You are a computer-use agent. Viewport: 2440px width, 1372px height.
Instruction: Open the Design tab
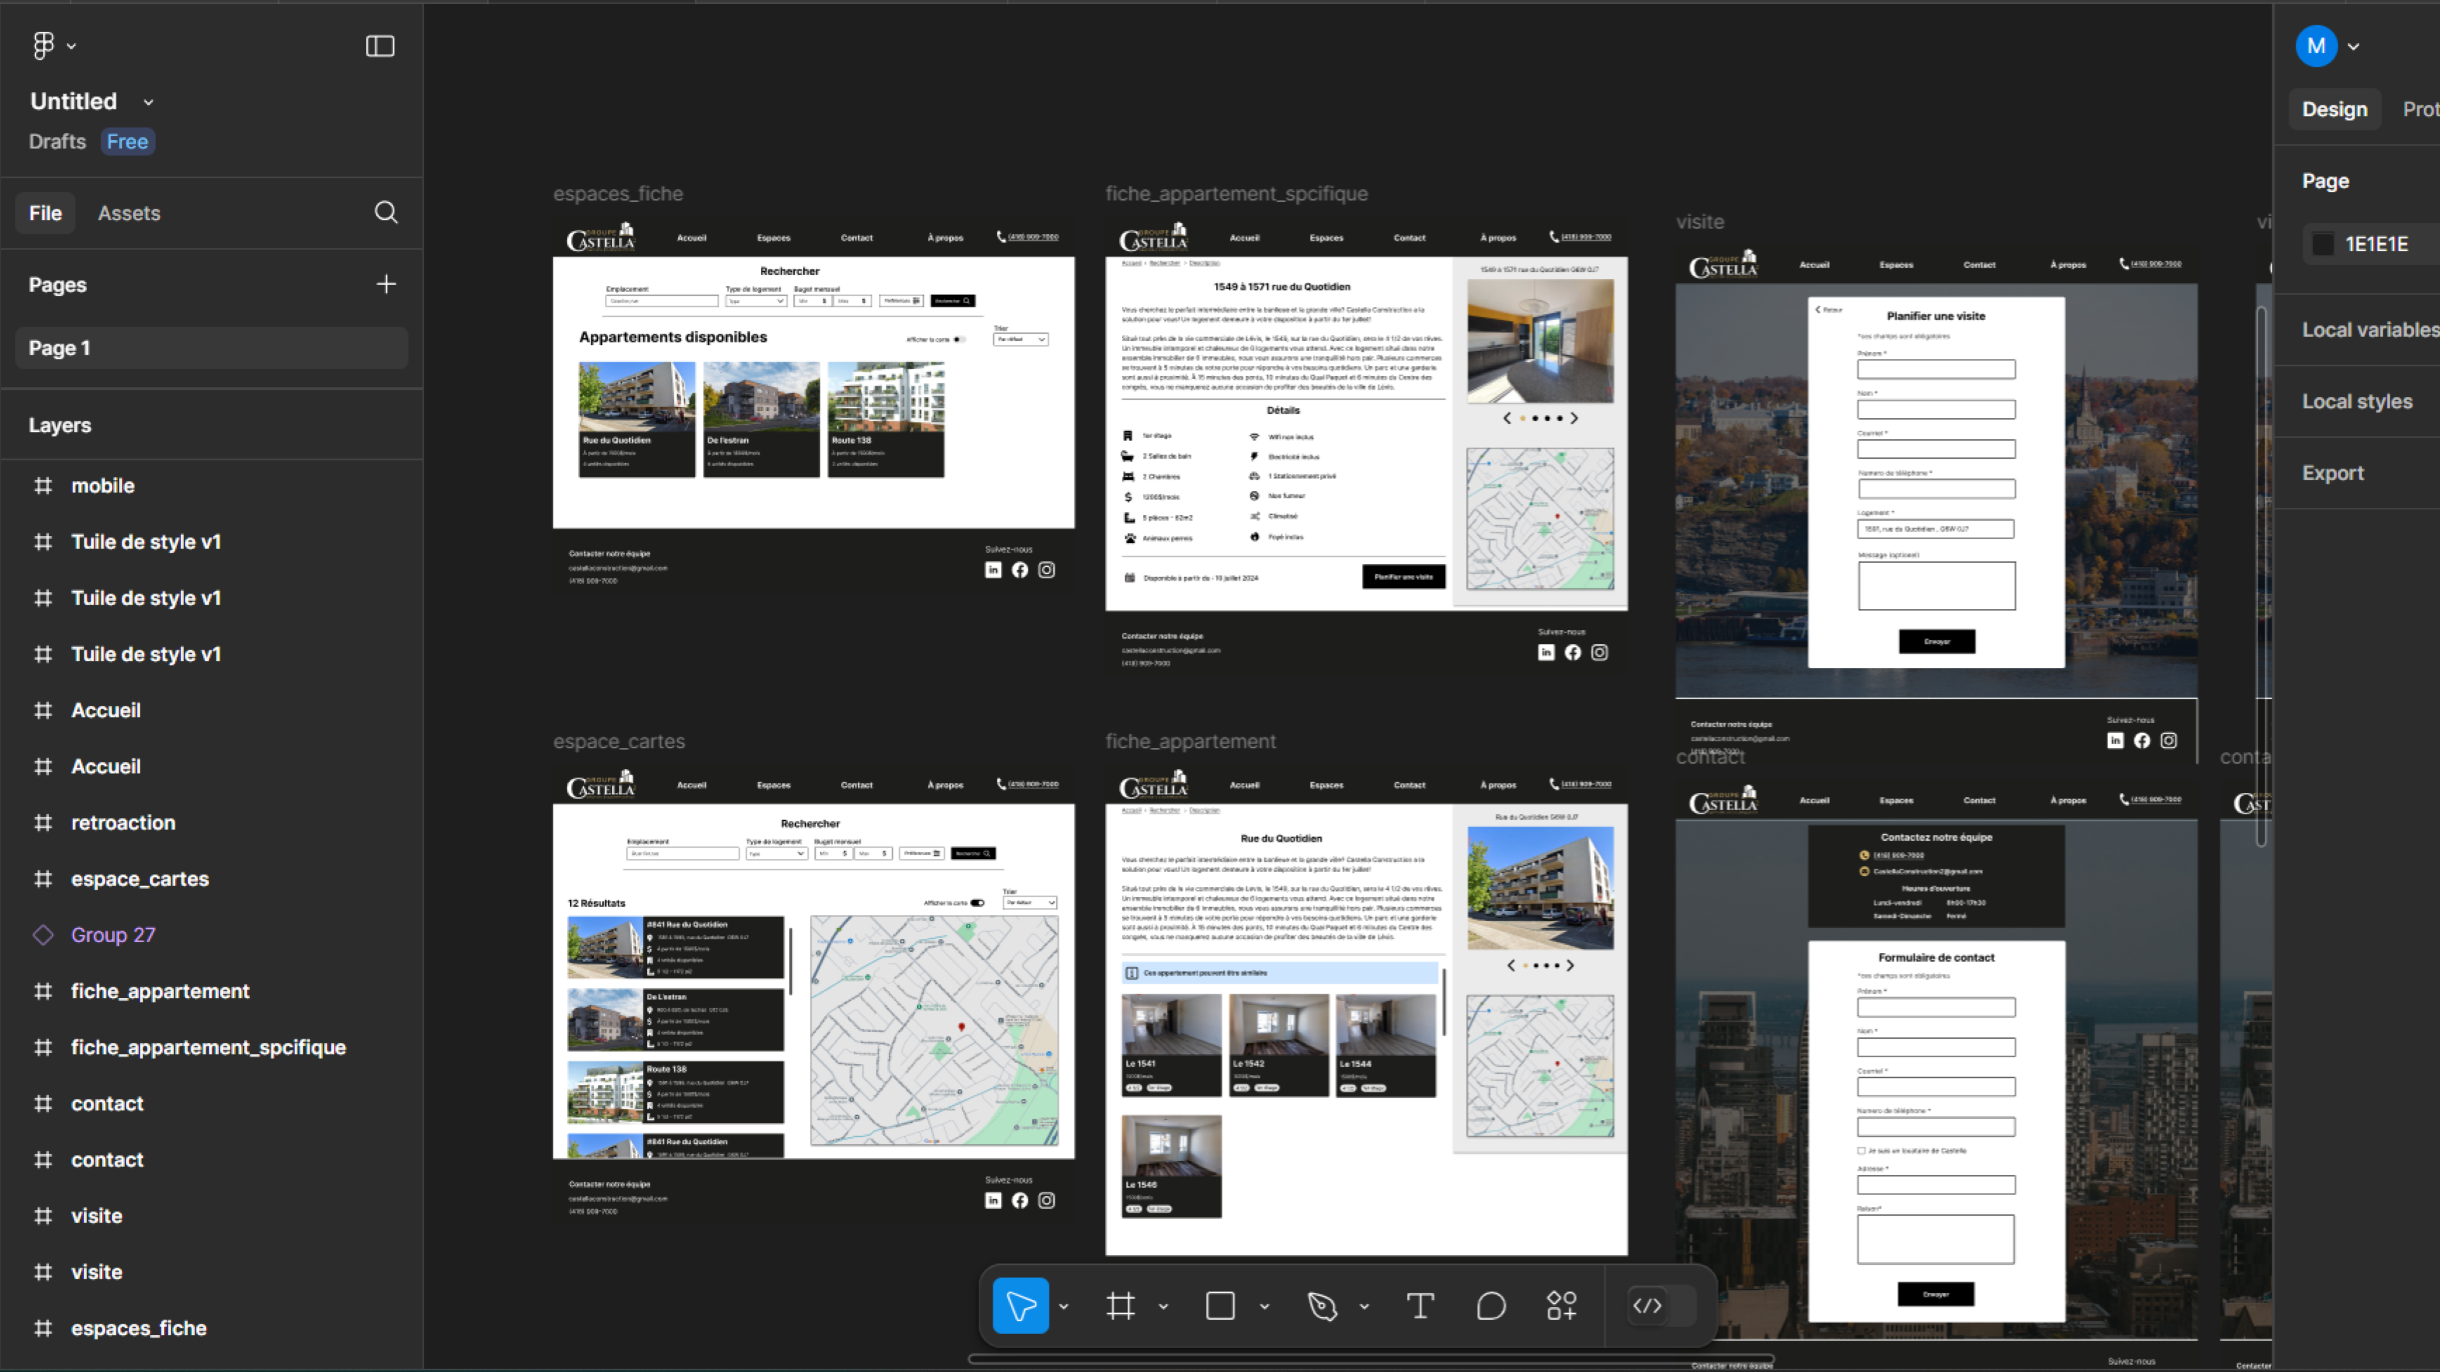2334,109
